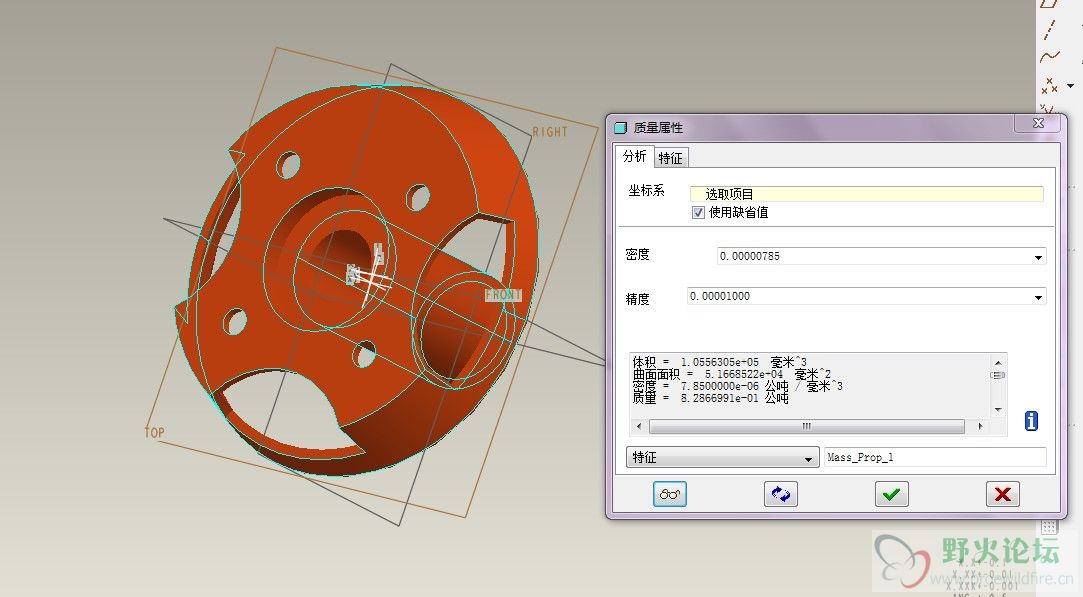Click the blue info icon
Viewport: 1083px width, 597px height.
click(x=1031, y=422)
